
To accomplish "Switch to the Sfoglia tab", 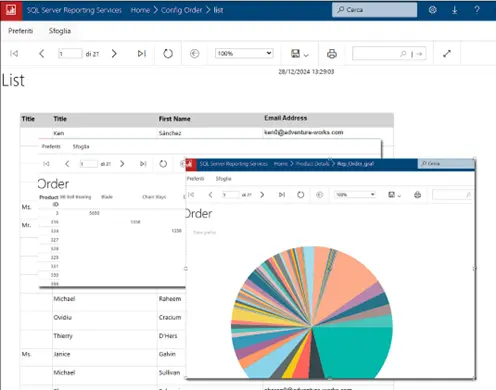I will pos(60,31).
